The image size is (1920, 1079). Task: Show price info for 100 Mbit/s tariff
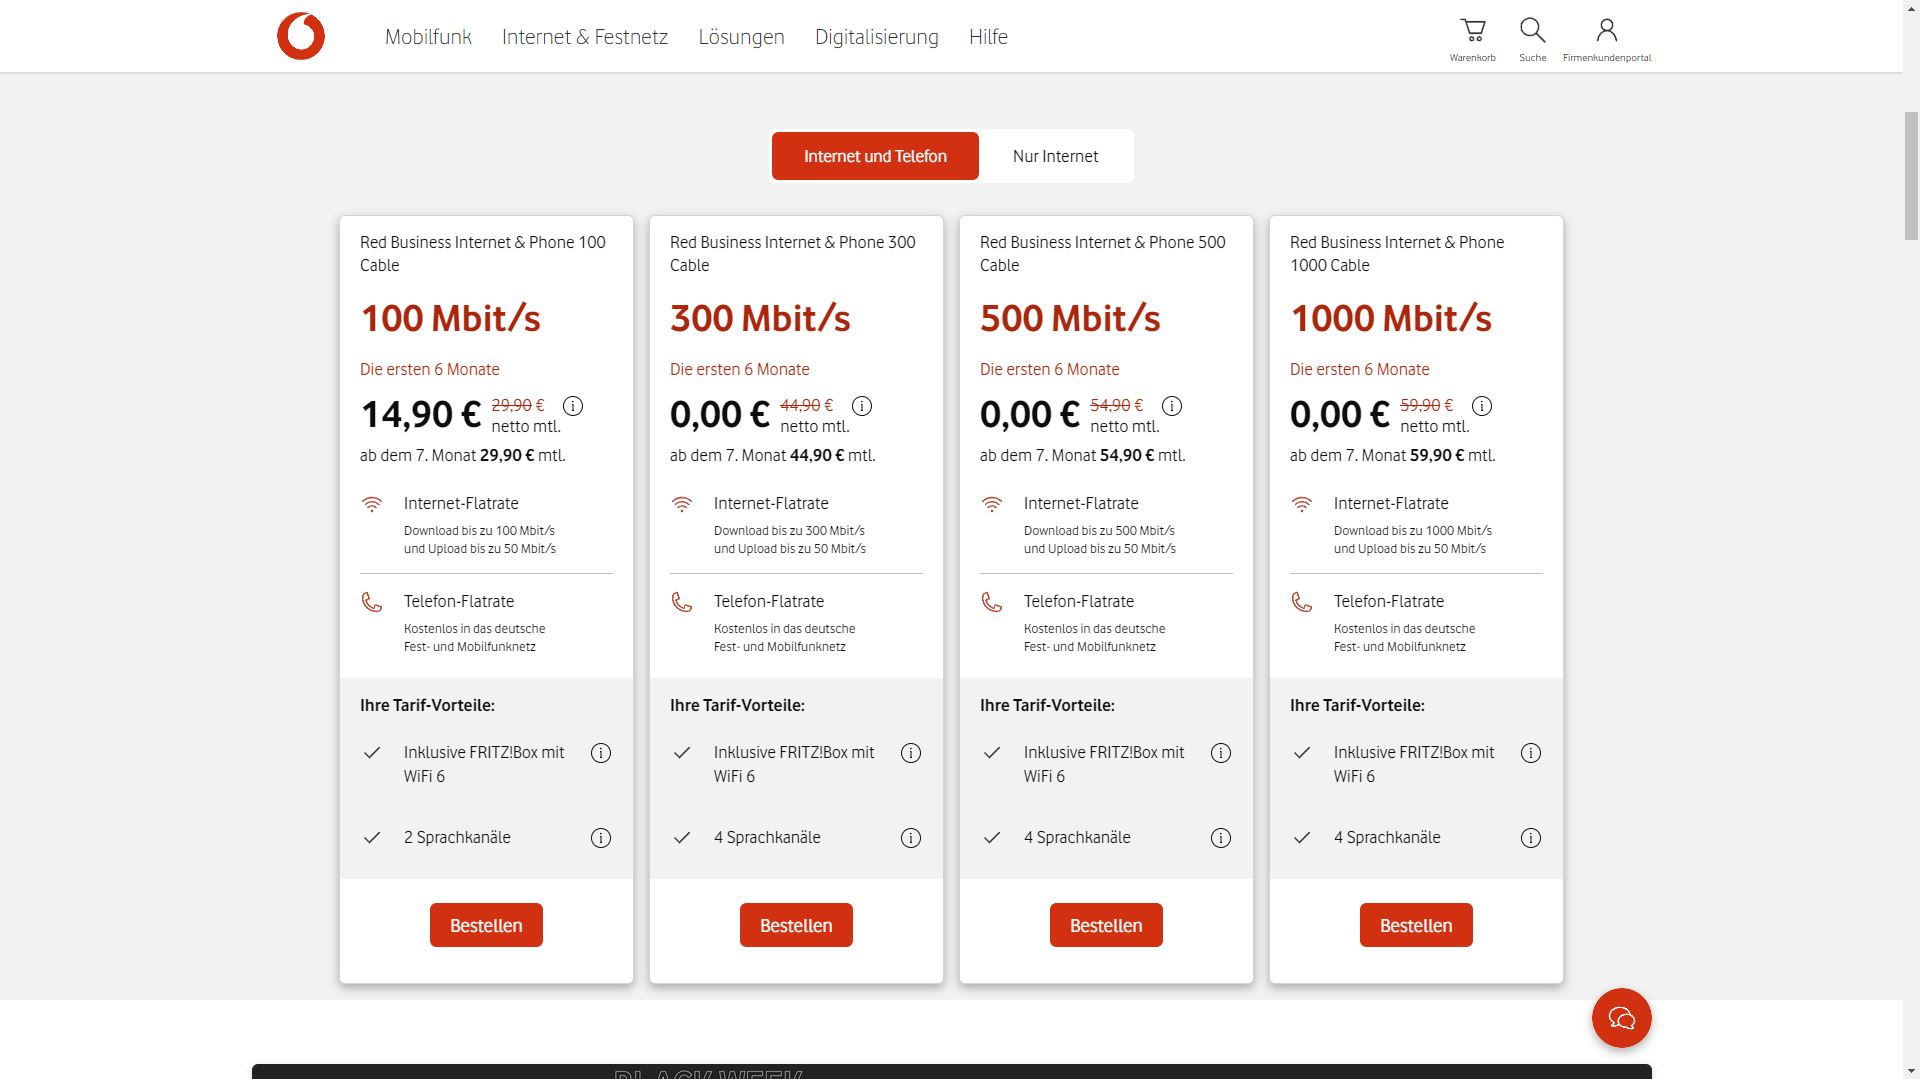coord(573,406)
